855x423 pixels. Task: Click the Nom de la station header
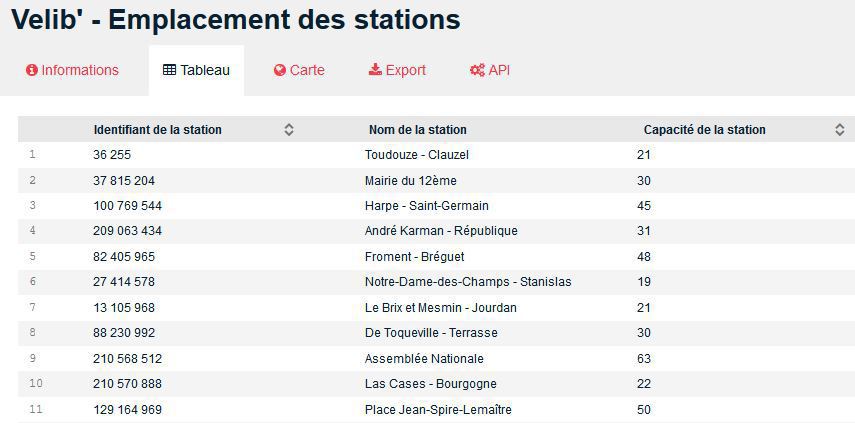tap(417, 130)
